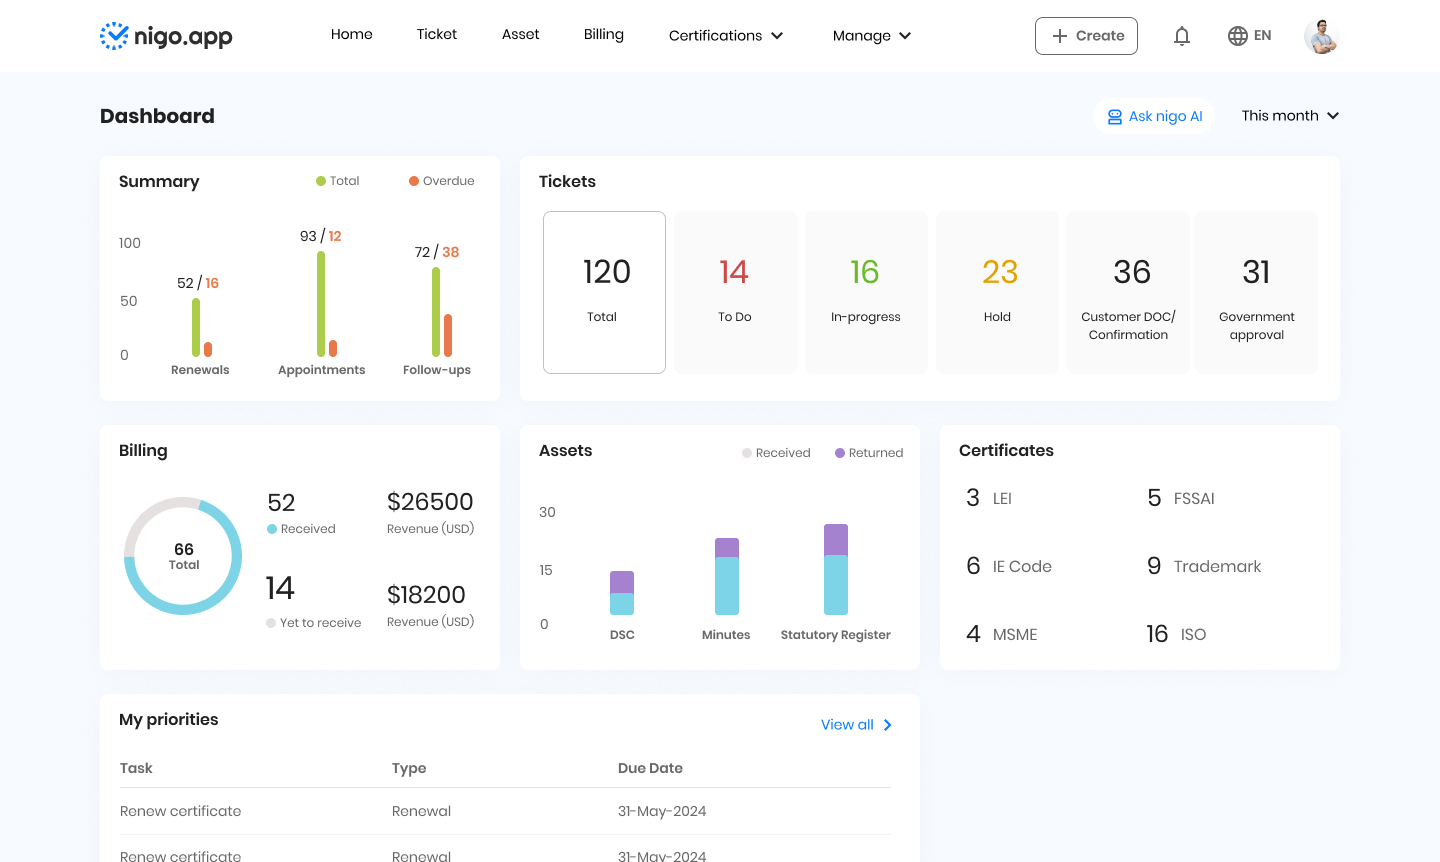Toggle the Overdue legend in Summary
1440x862 pixels.
441,181
